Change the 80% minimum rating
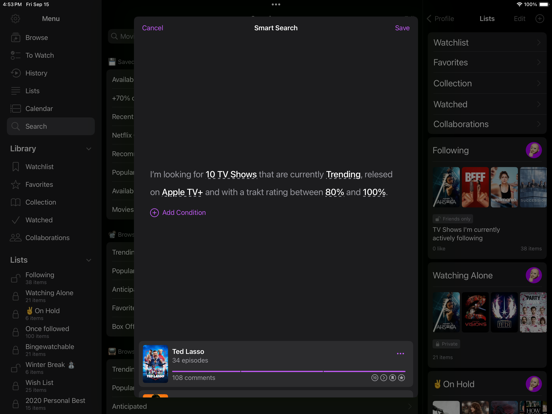Image resolution: width=552 pixels, height=414 pixels. pos(334,192)
